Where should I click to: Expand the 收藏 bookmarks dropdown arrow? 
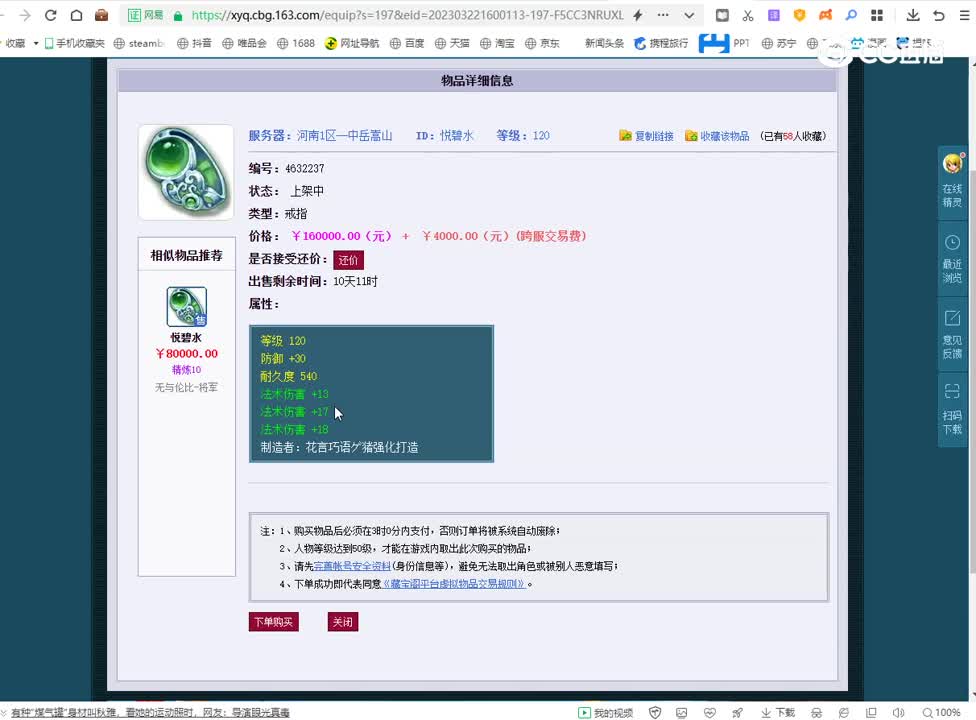pos(36,43)
